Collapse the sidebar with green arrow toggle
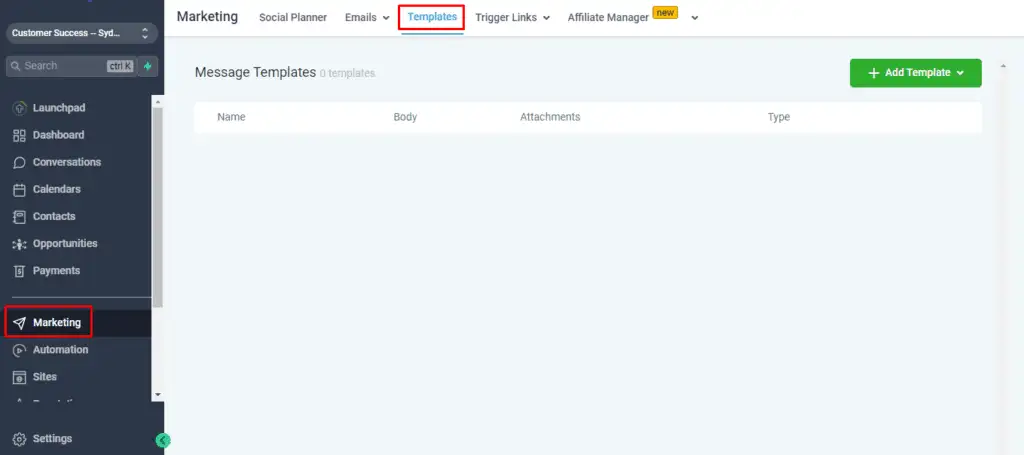The width and height of the screenshot is (1024, 455). click(x=163, y=440)
